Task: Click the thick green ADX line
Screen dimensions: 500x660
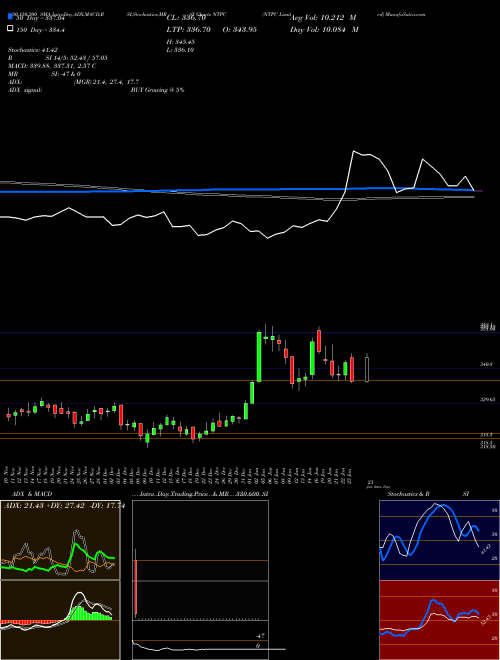Action: 76,546
